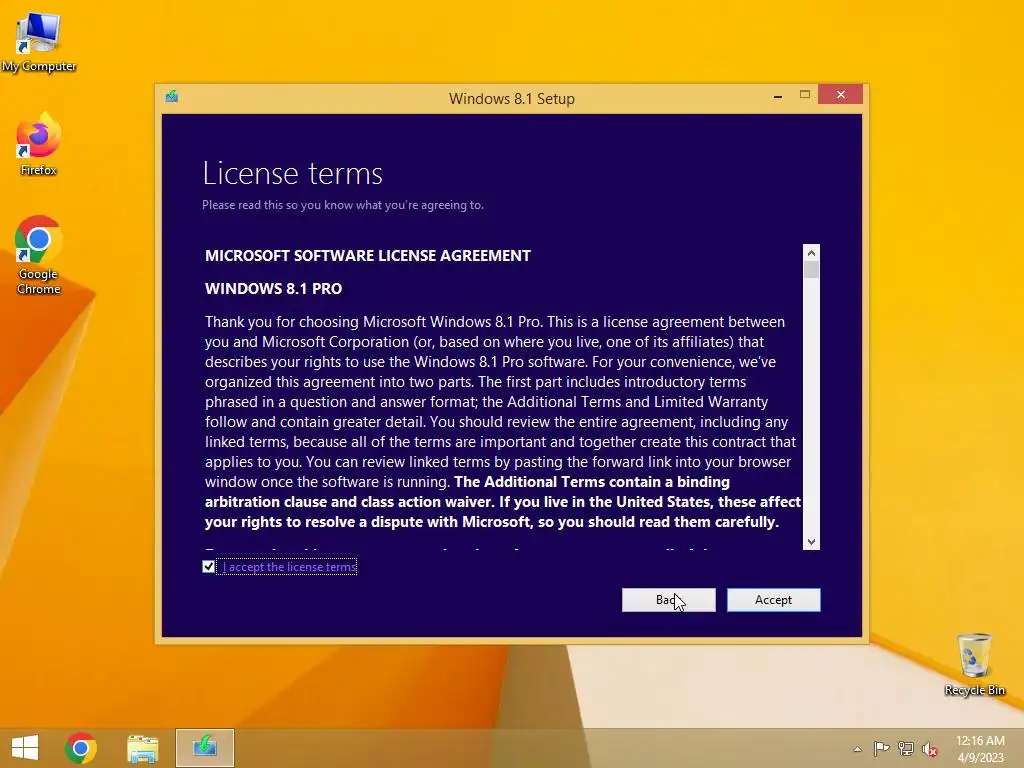This screenshot has height=768, width=1024.
Task: Select the Recycle Bin desktop icon
Action: (x=974, y=664)
